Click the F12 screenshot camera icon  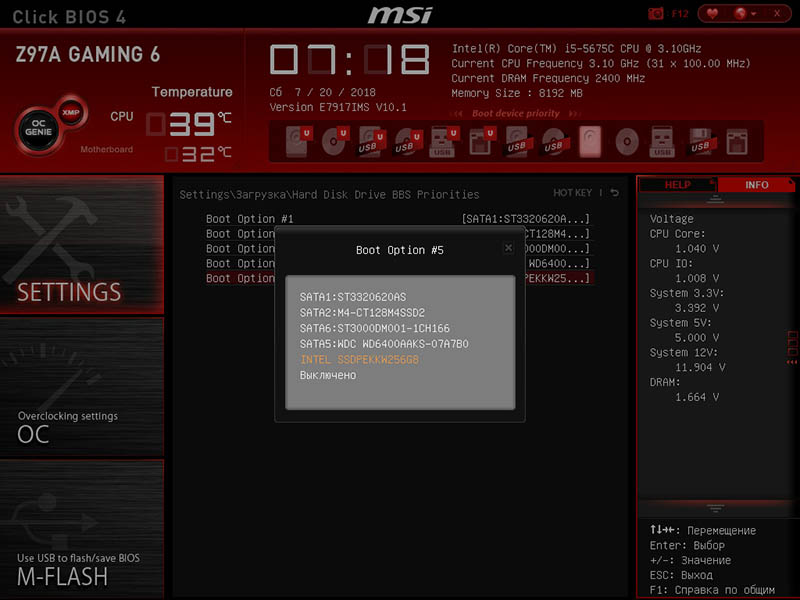(655, 14)
